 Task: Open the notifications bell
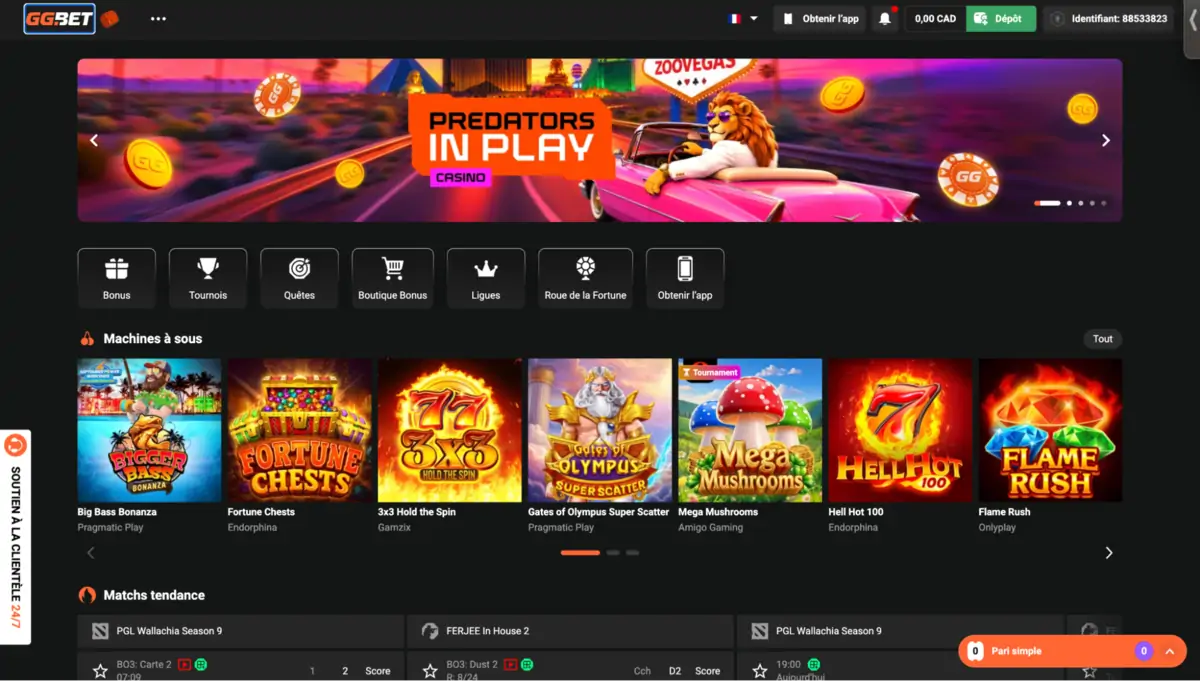coord(885,18)
